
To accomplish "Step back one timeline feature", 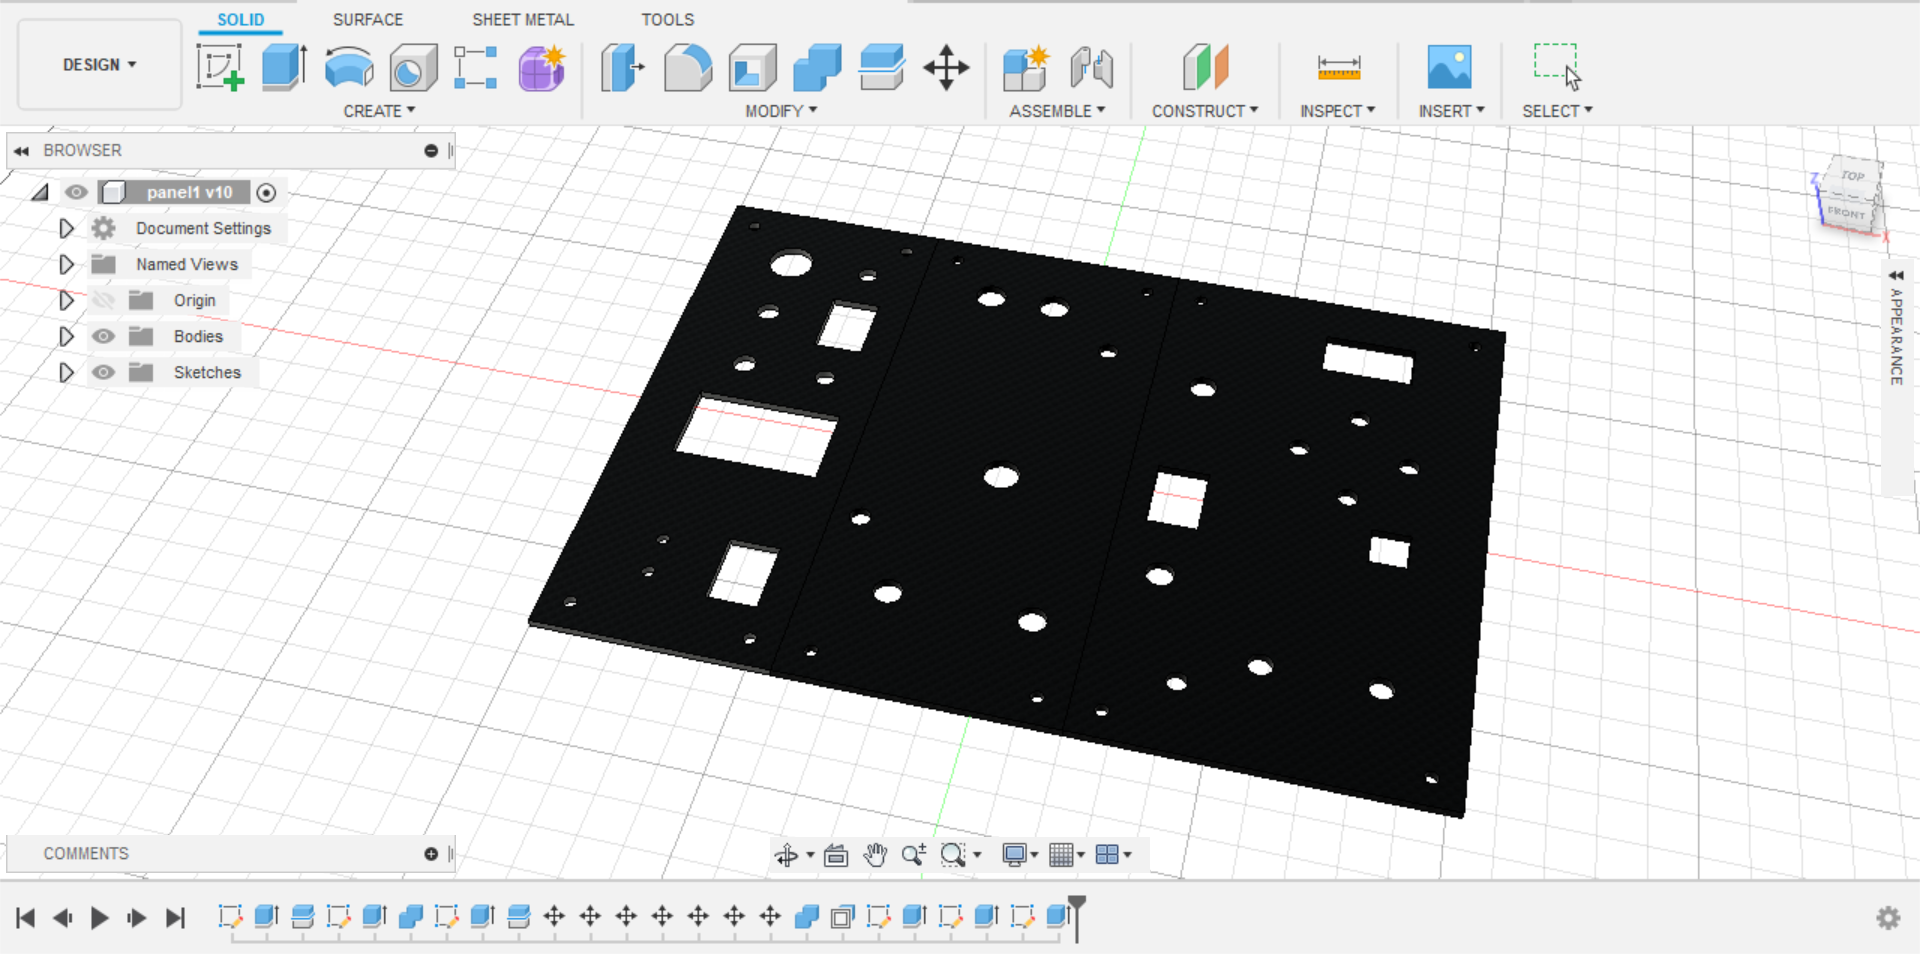I will pyautogui.click(x=62, y=918).
